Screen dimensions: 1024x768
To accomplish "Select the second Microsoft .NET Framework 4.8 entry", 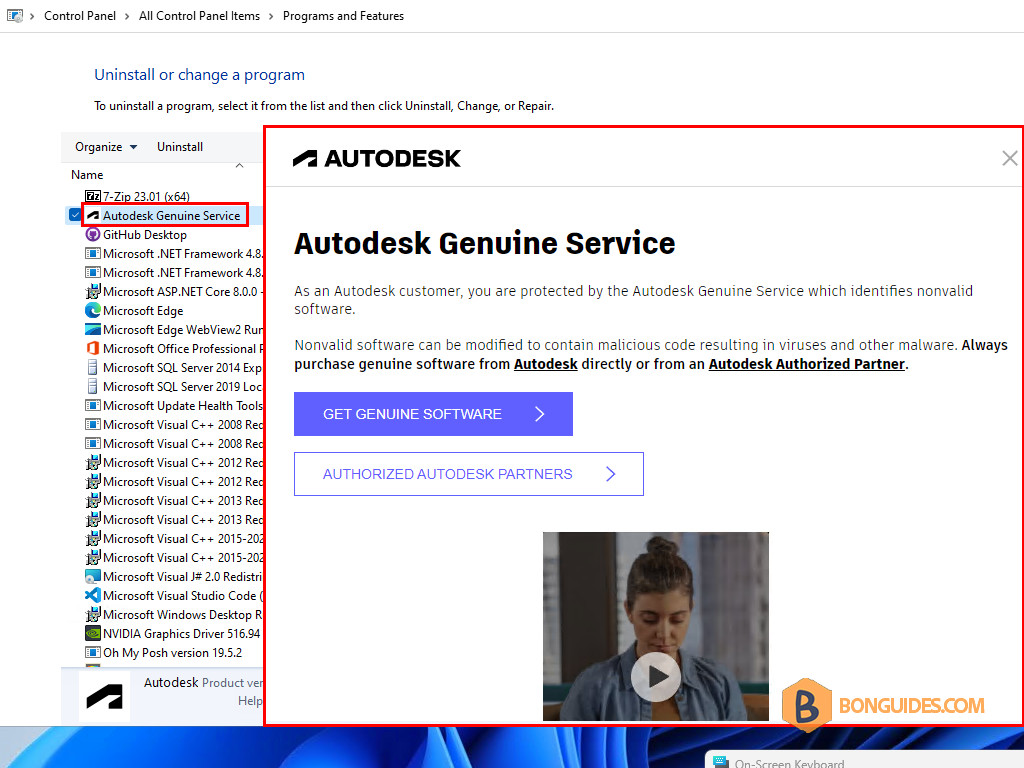I will click(174, 272).
